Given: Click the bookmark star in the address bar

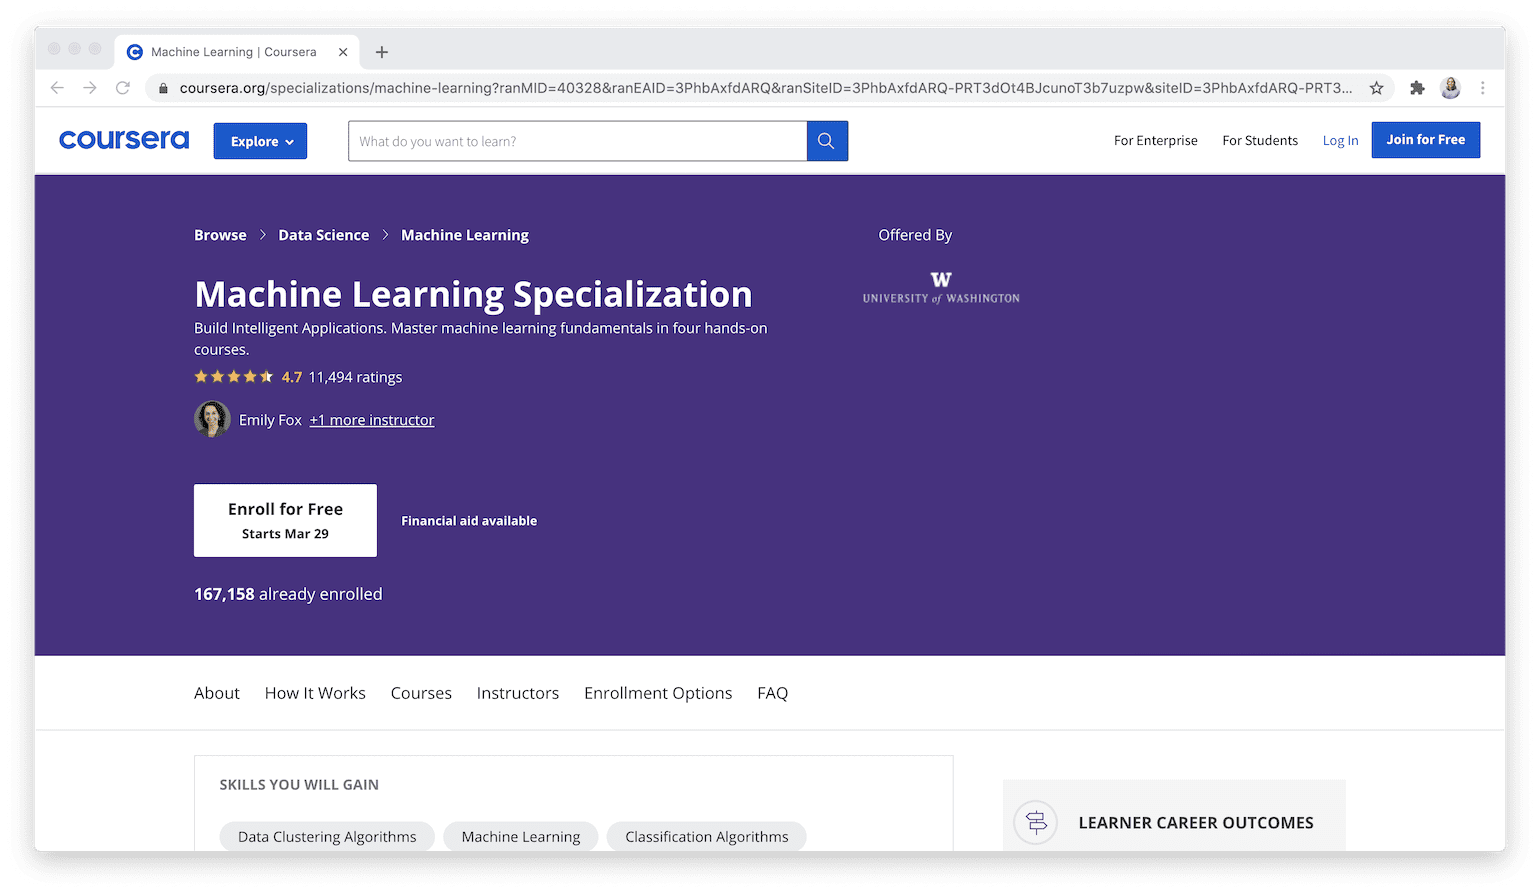Looking at the screenshot, I should [1376, 88].
